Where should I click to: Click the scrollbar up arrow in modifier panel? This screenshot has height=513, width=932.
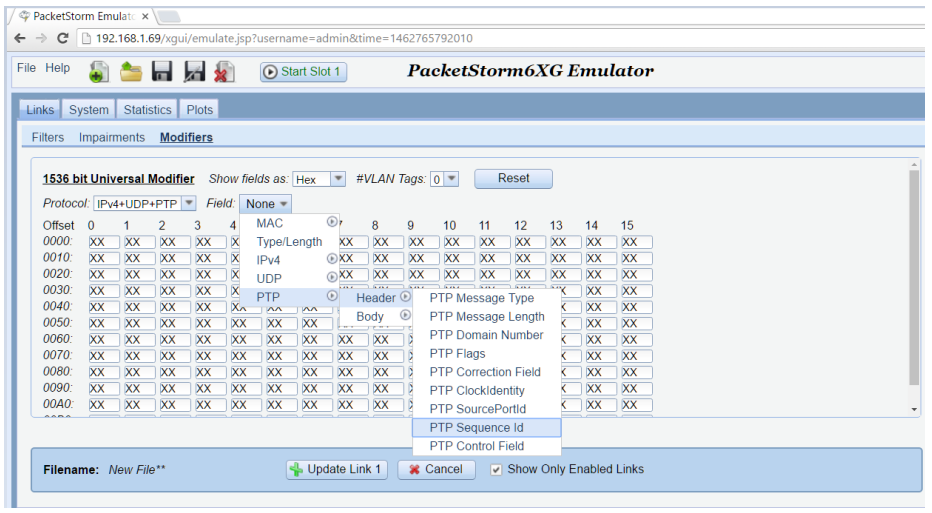914,165
